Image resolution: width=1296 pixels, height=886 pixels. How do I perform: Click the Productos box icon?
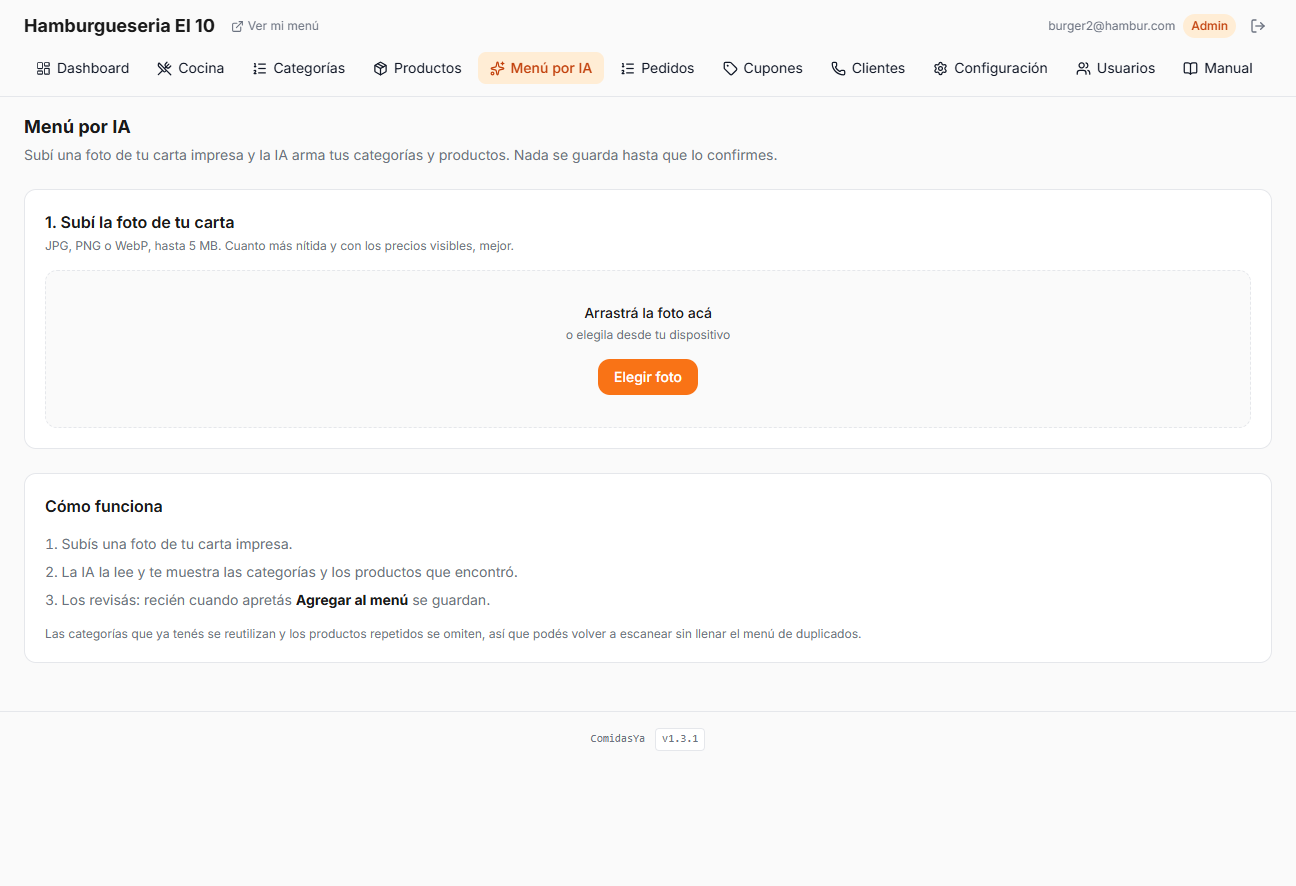380,68
